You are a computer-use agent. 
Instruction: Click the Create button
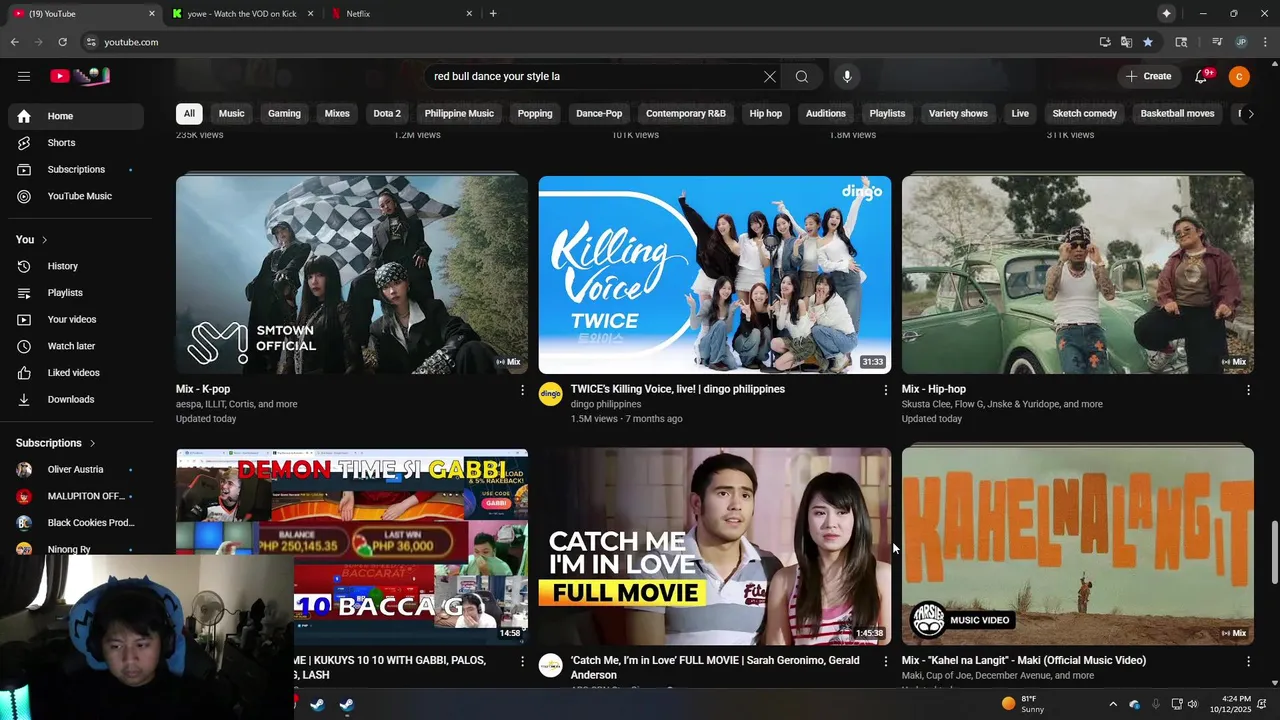pyautogui.click(x=1148, y=76)
